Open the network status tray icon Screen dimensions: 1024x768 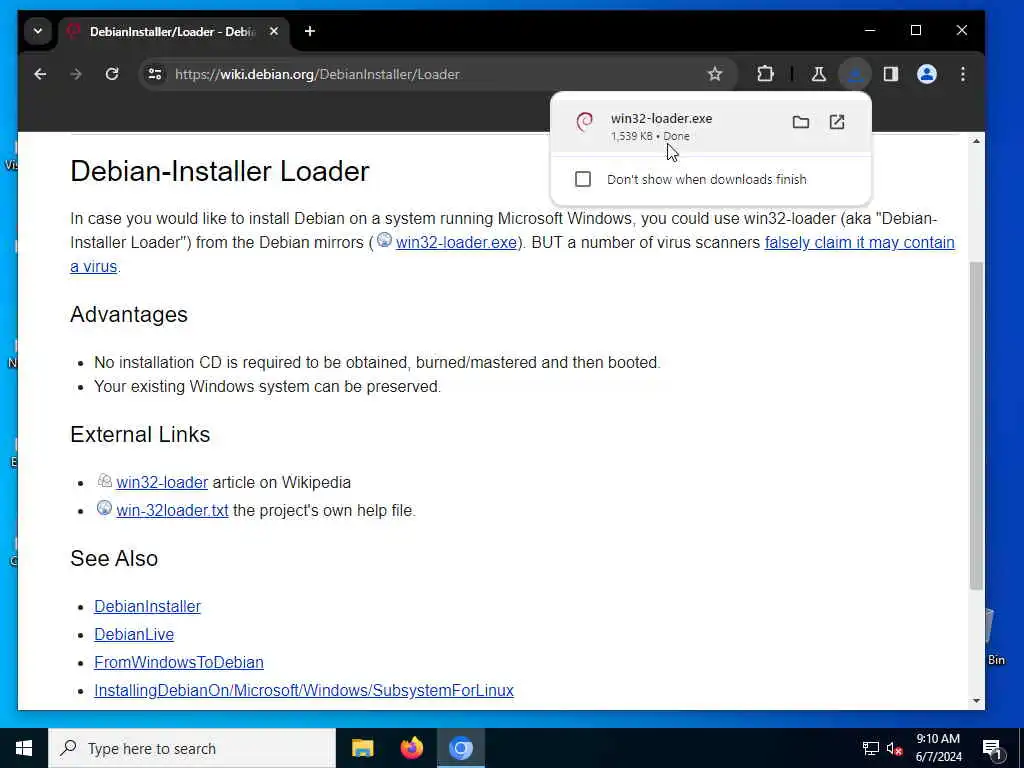point(871,749)
